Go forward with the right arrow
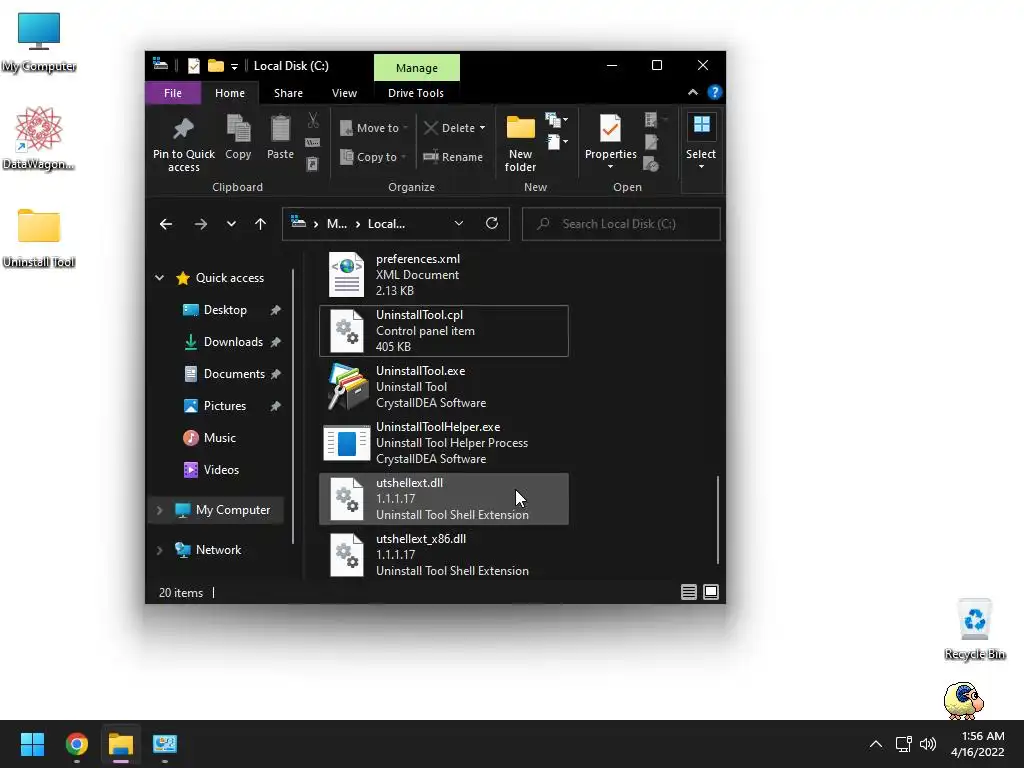Viewport: 1024px width, 768px height. point(200,224)
